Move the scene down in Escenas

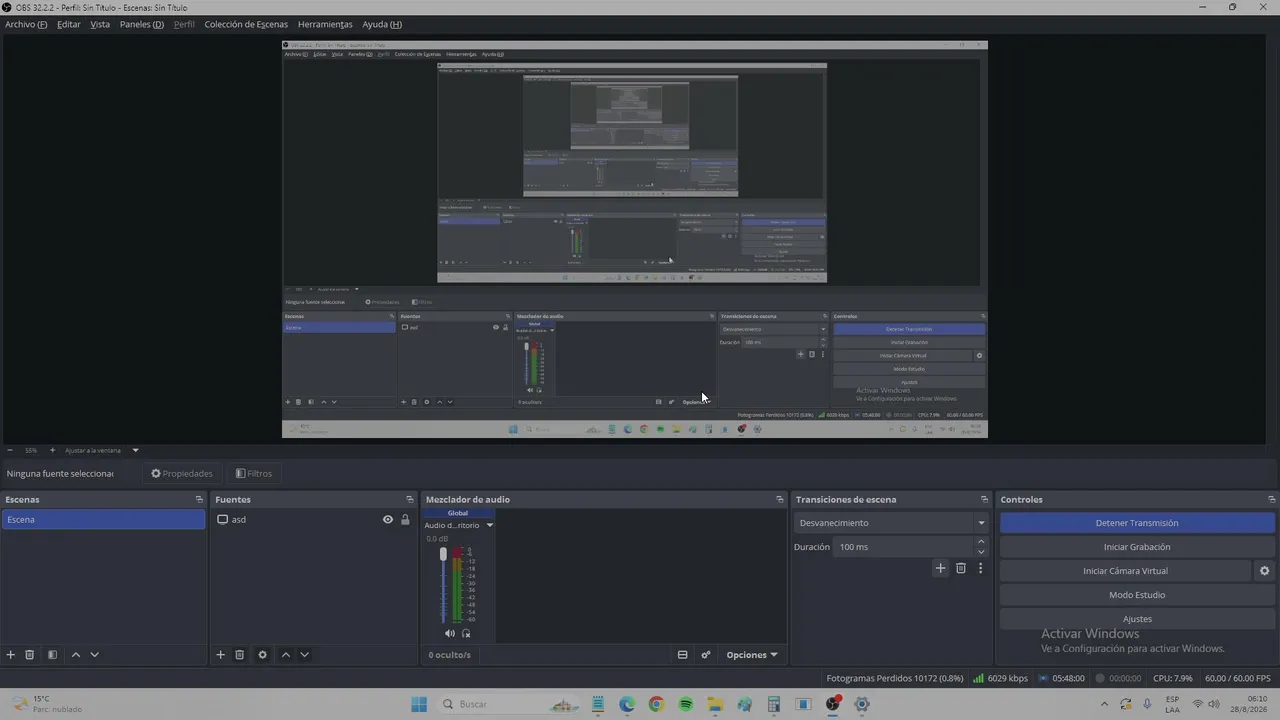coord(94,655)
